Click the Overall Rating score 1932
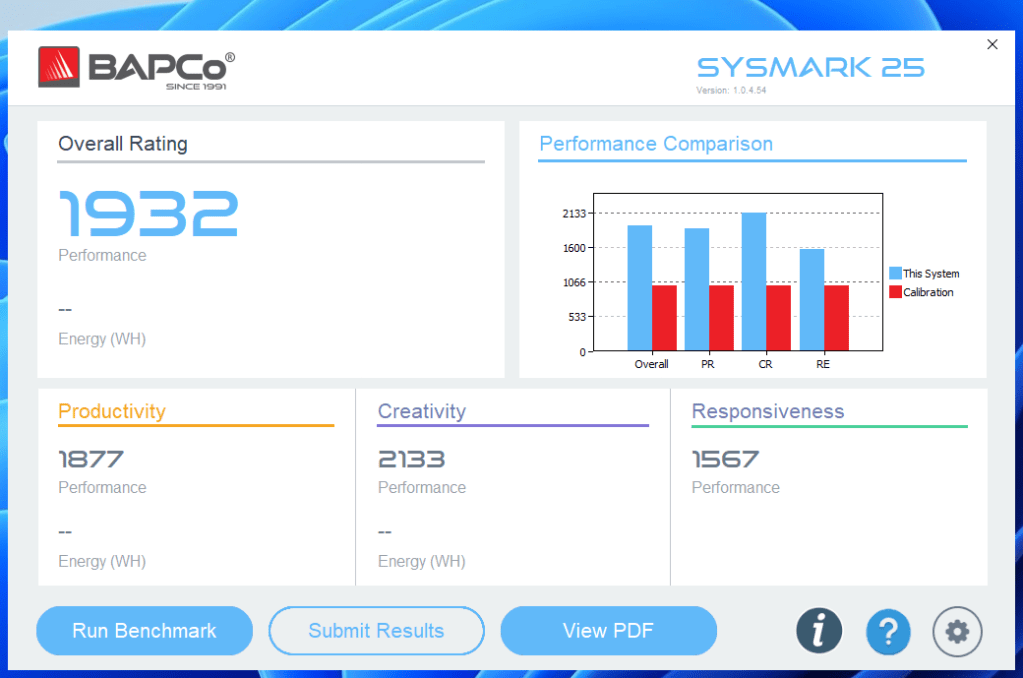 click(147, 212)
